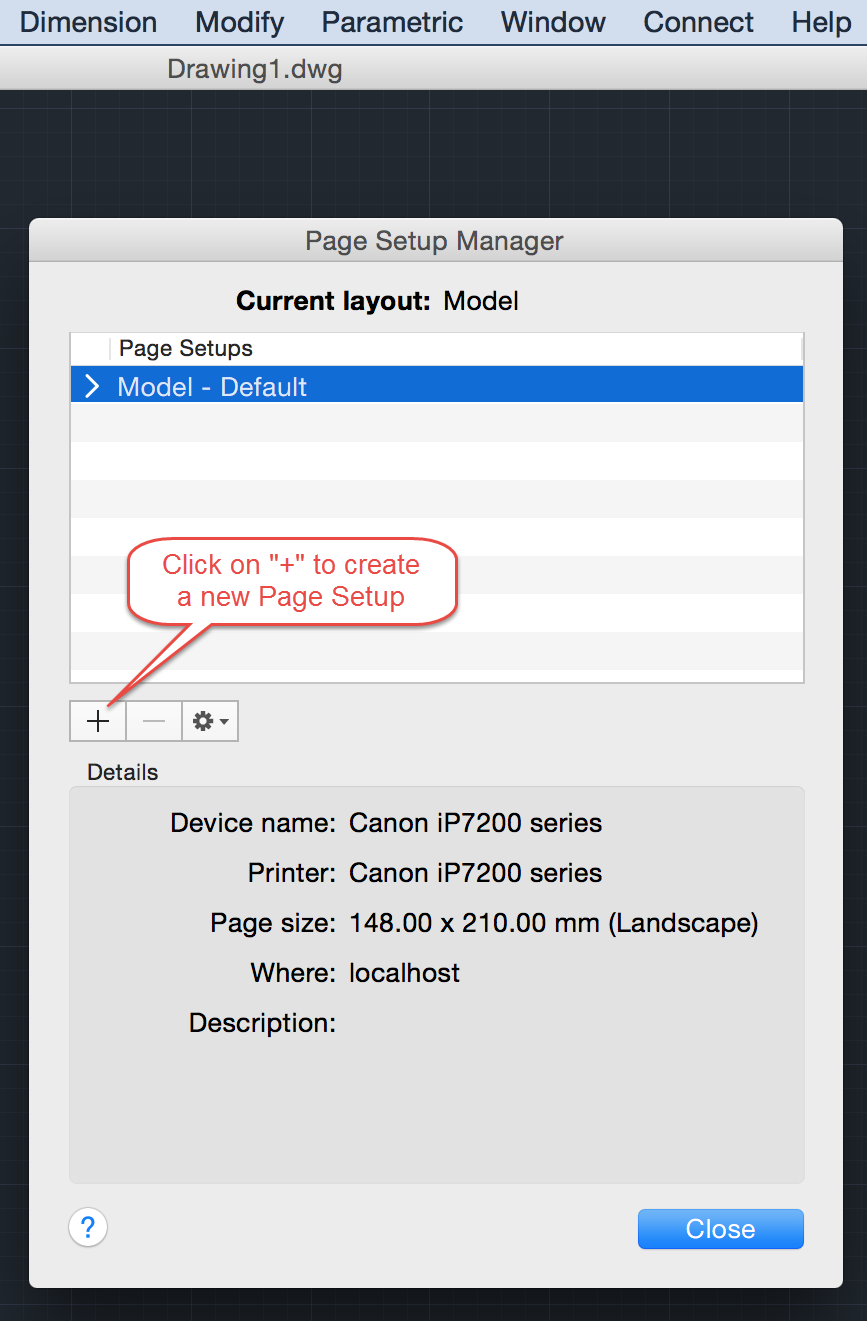Click the blue question mark help button
The image size is (867, 1321).
pos(88,1227)
